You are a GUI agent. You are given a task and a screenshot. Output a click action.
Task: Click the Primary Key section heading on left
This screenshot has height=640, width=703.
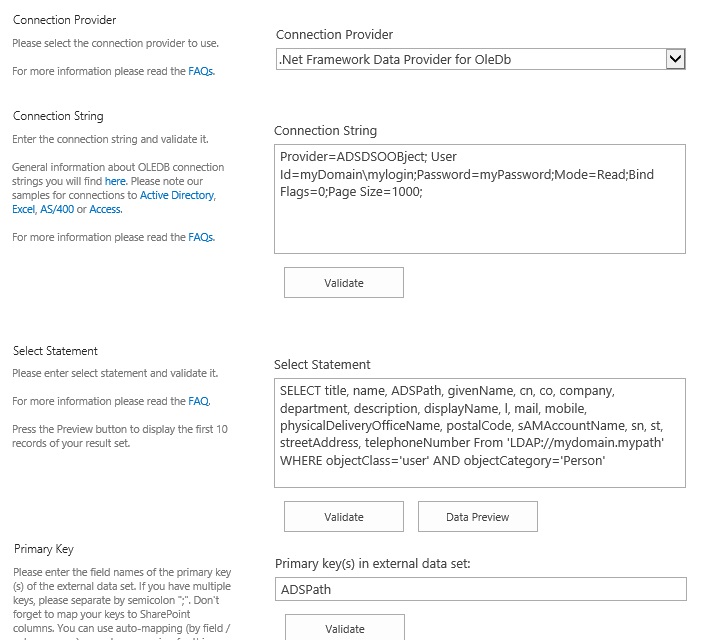click(43, 549)
